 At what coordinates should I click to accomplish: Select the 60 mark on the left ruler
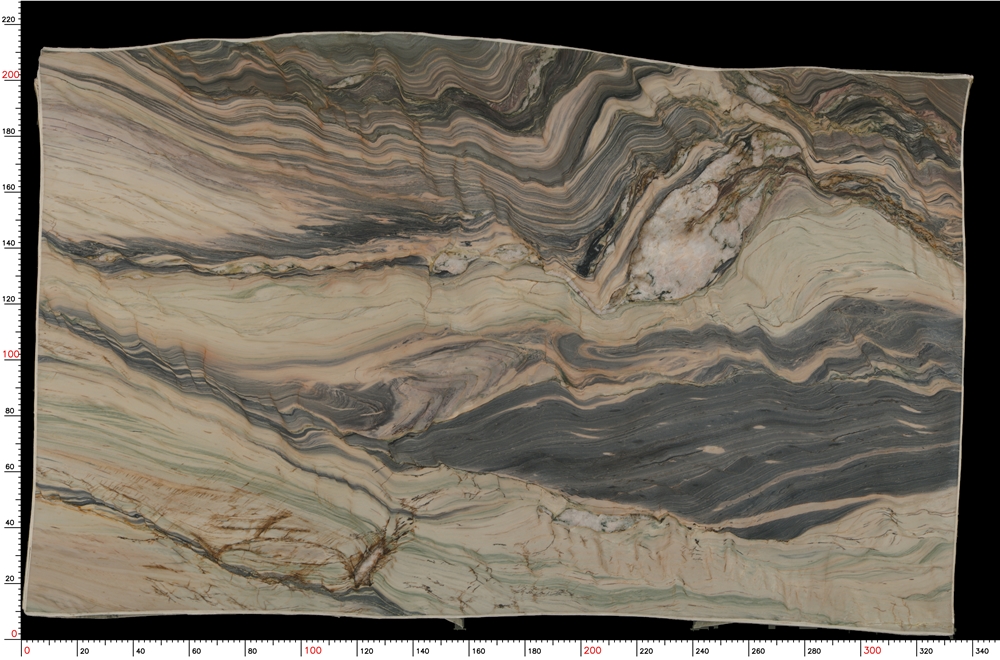click(x=8, y=464)
